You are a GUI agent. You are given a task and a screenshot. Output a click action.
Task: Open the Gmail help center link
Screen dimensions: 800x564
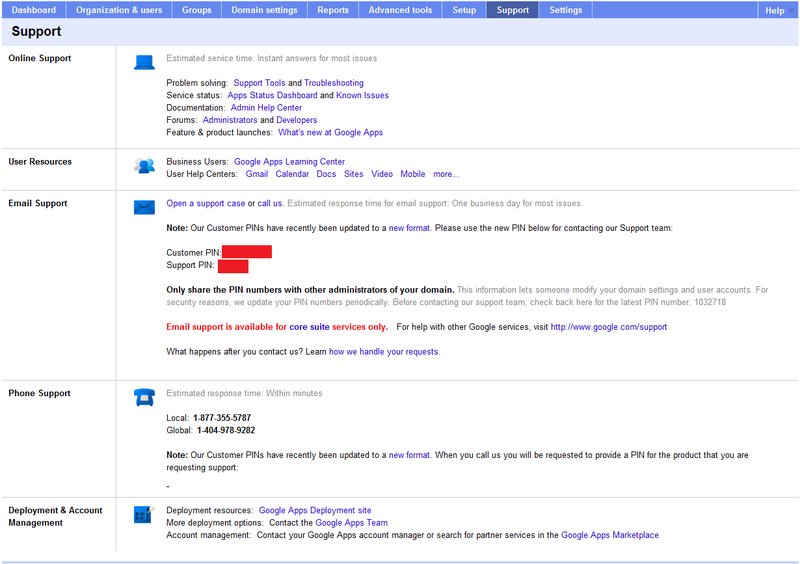(x=257, y=174)
